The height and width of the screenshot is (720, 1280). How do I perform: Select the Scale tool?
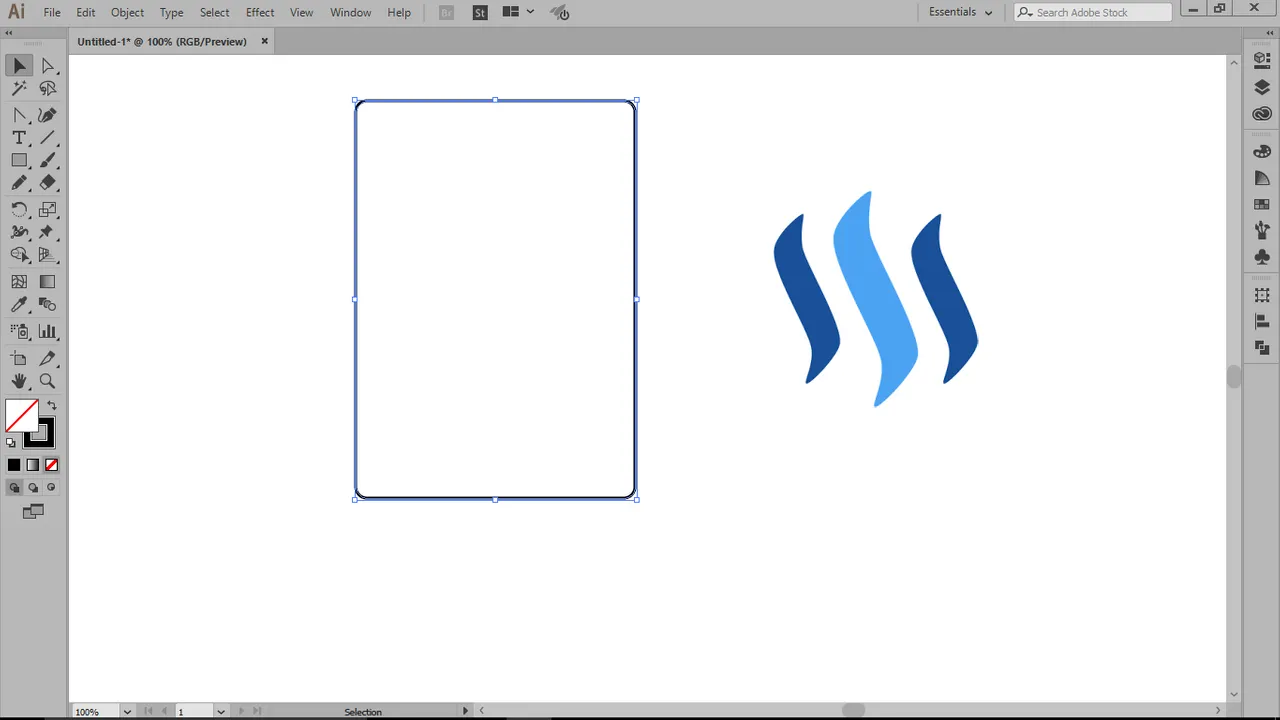point(47,210)
